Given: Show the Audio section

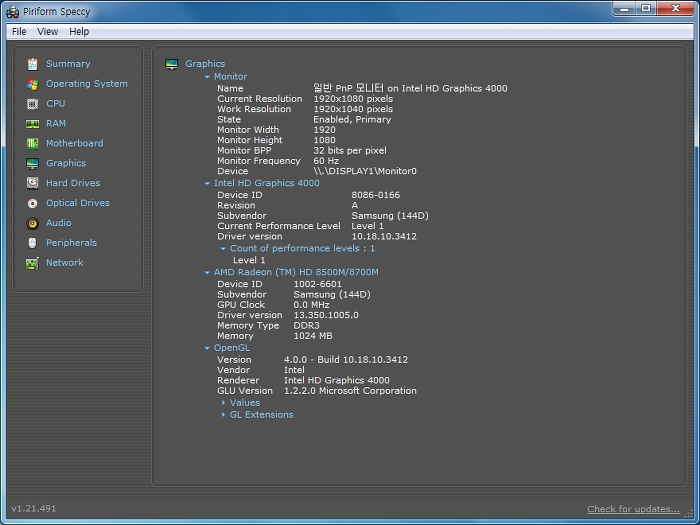Looking at the screenshot, I should 58,223.
